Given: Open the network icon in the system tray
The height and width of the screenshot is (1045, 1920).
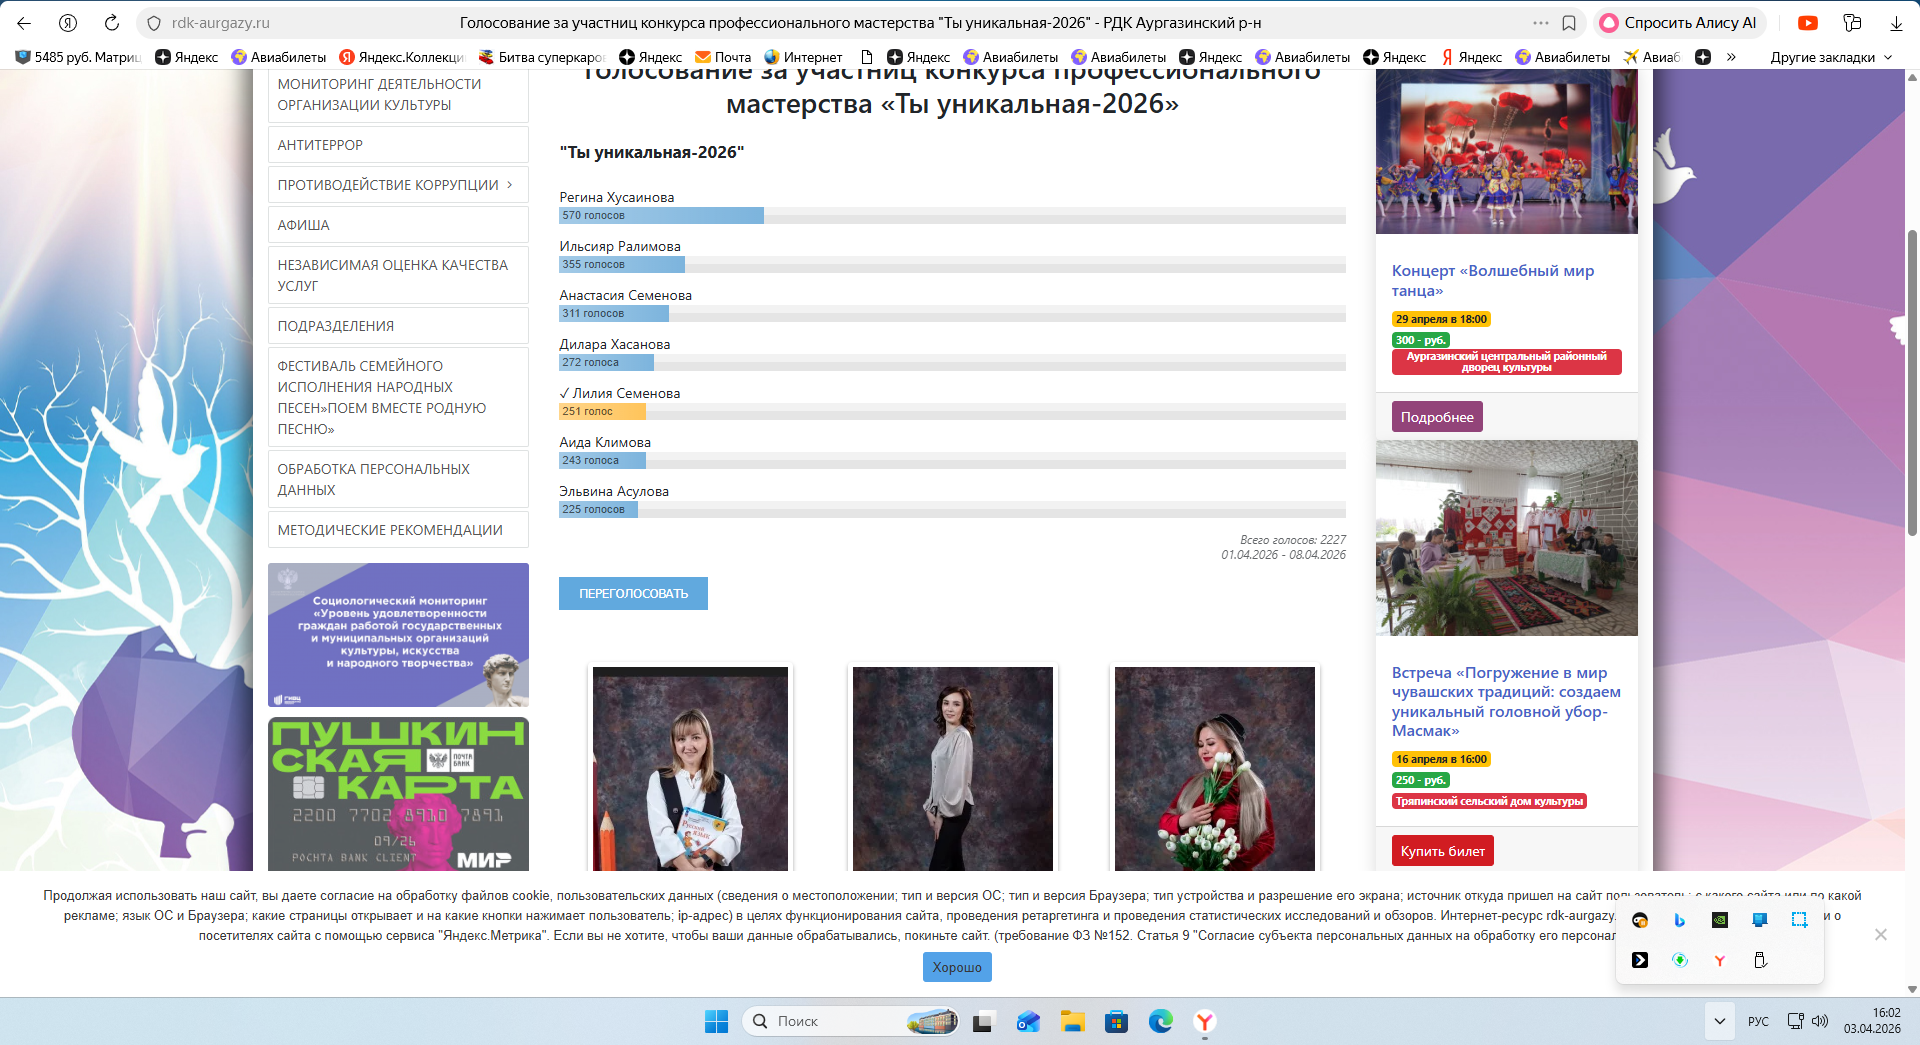Looking at the screenshot, I should point(1796,1021).
